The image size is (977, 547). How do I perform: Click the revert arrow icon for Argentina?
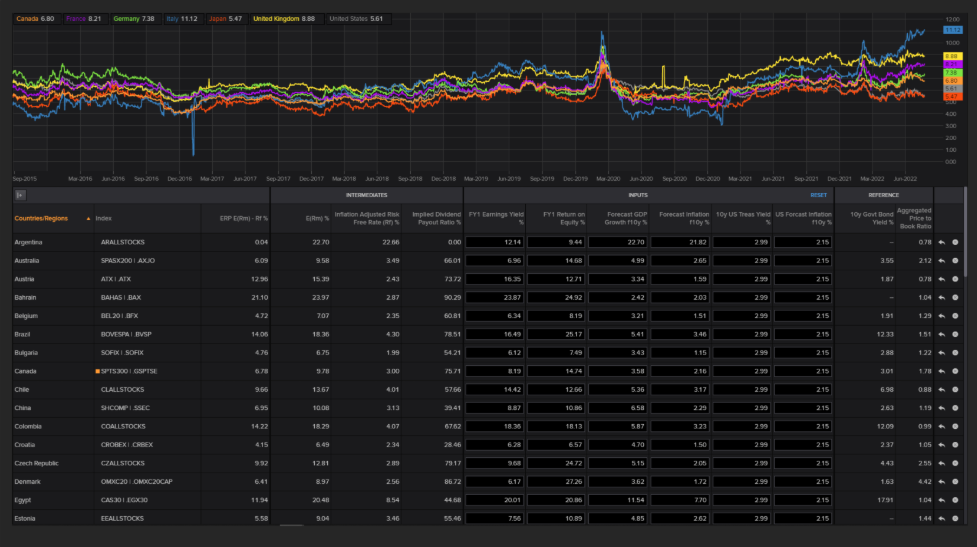(x=941, y=242)
